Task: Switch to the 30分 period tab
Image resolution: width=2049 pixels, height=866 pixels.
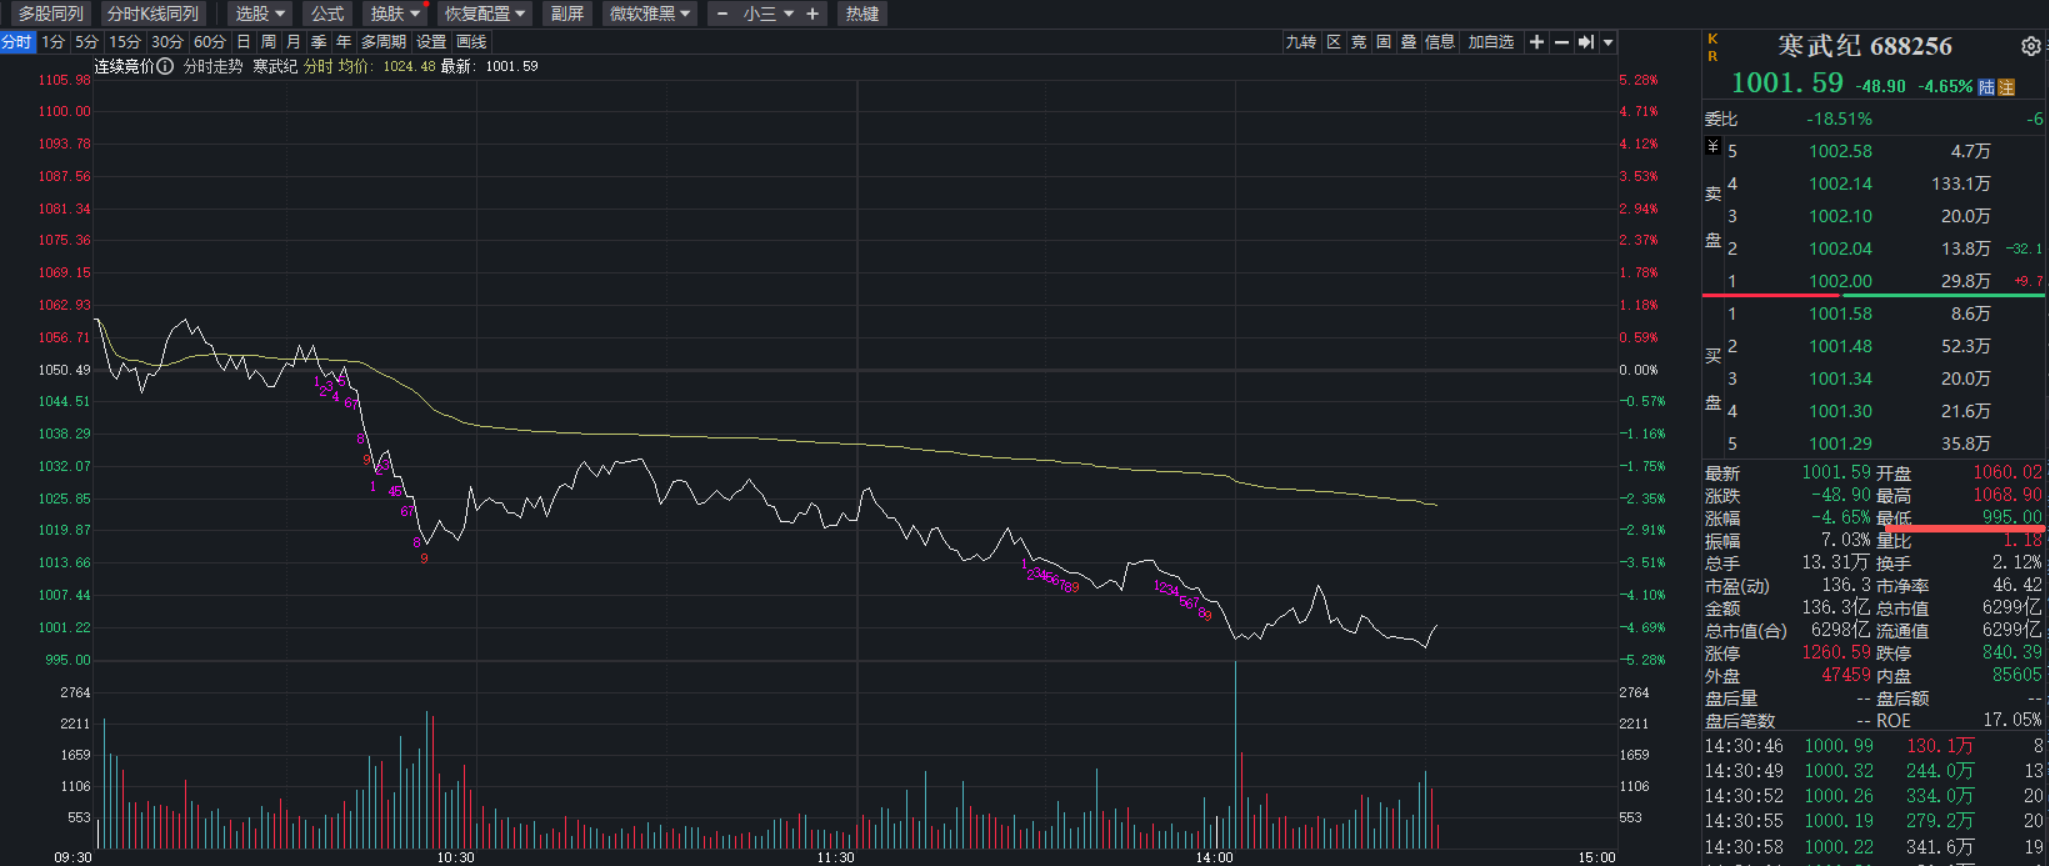Action: [x=167, y=42]
